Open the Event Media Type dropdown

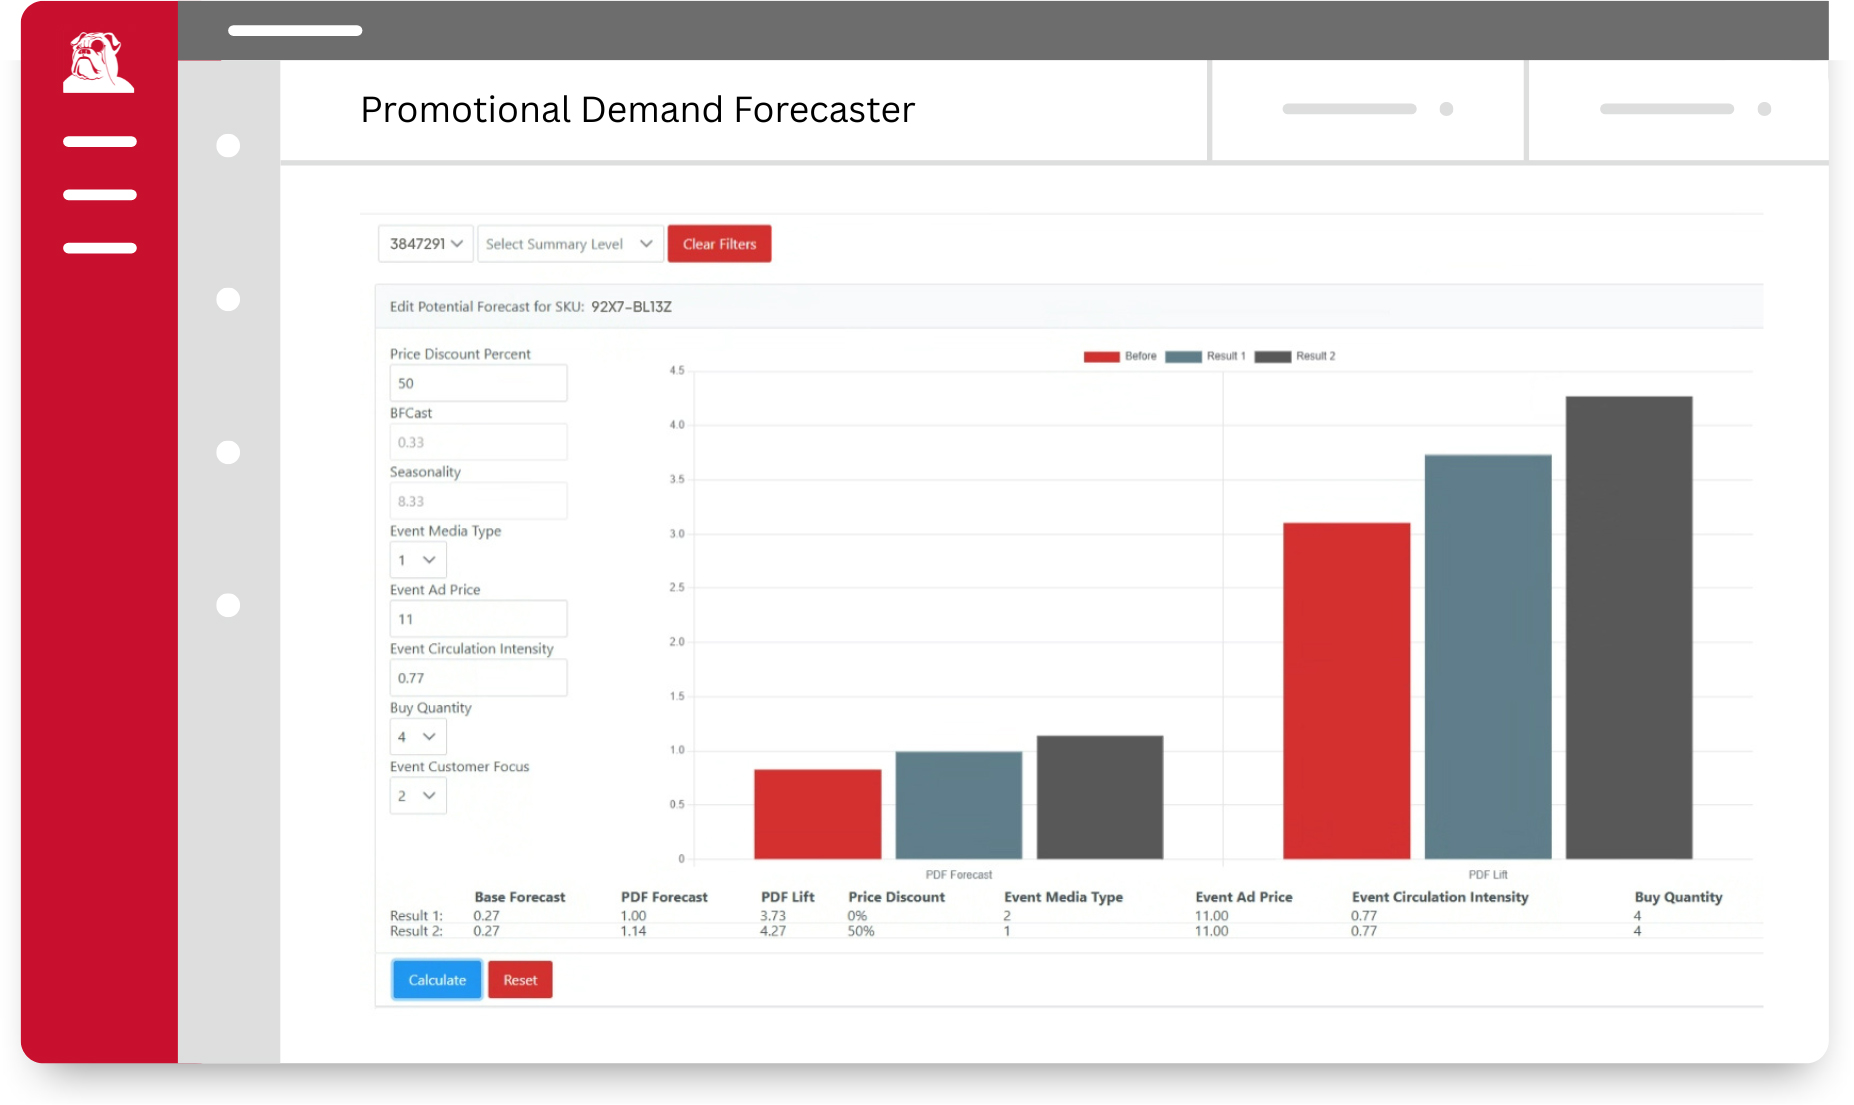coord(417,560)
